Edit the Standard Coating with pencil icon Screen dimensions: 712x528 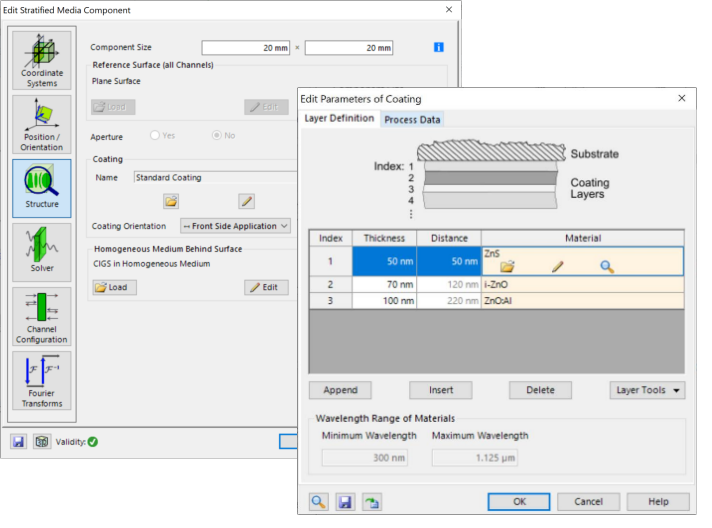pyautogui.click(x=247, y=201)
